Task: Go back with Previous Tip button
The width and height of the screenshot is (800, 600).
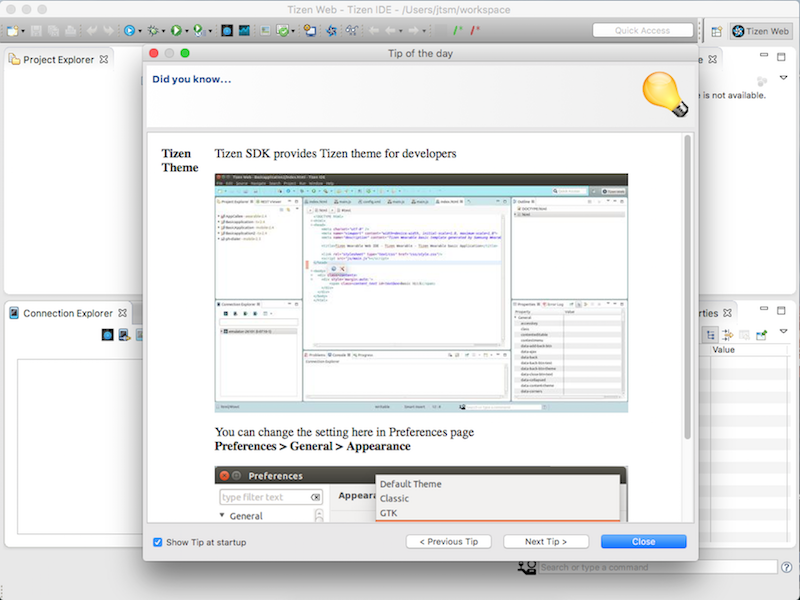Action: coord(449,542)
